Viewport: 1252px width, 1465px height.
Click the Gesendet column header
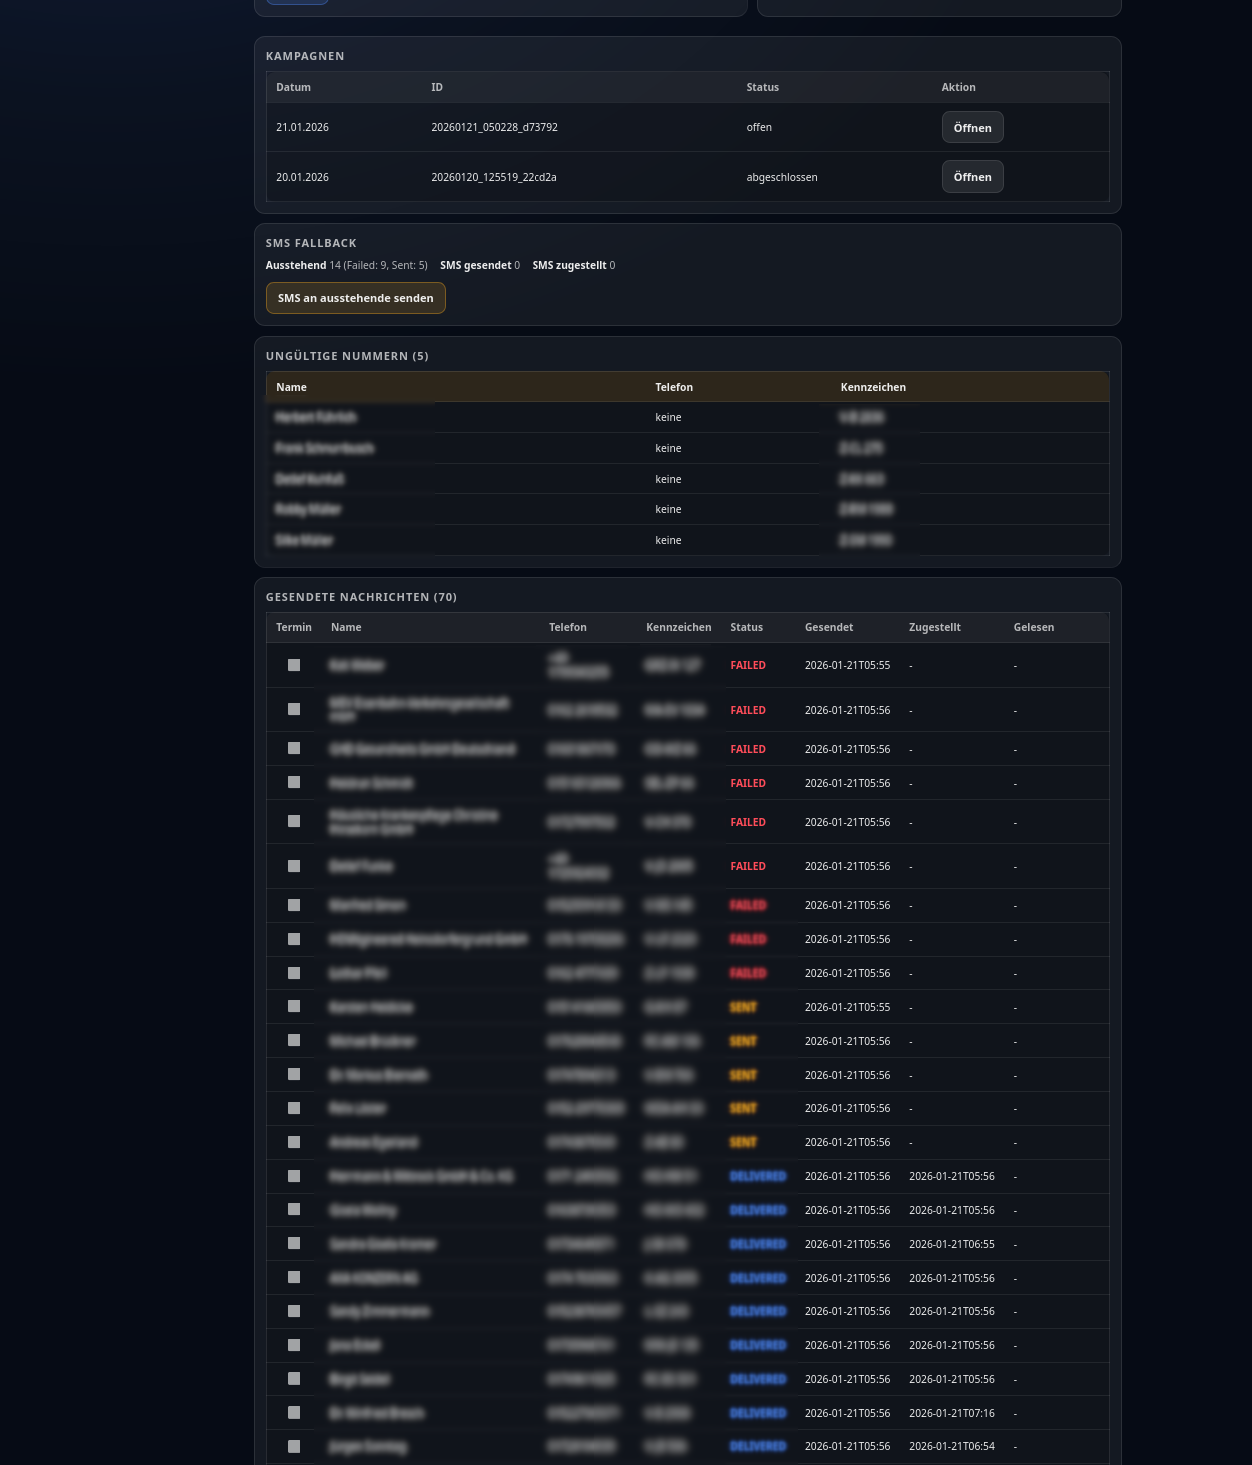pos(828,628)
